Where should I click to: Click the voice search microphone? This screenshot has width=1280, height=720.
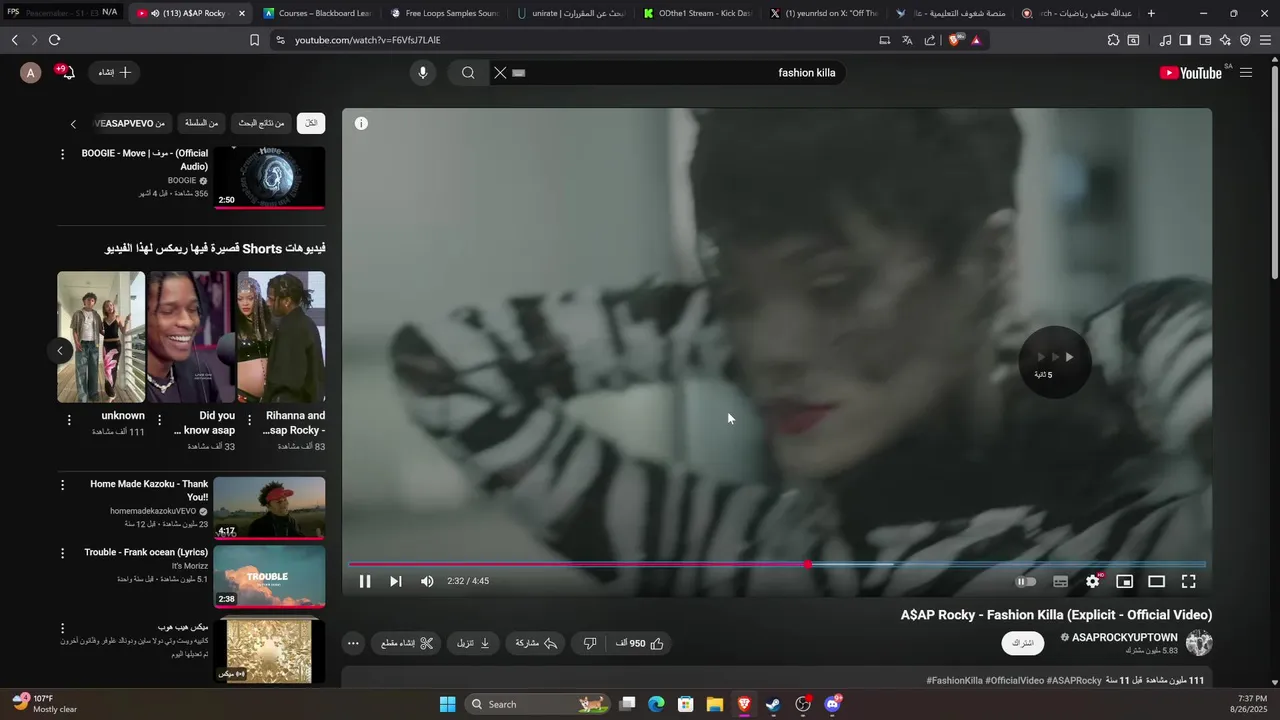(x=423, y=72)
